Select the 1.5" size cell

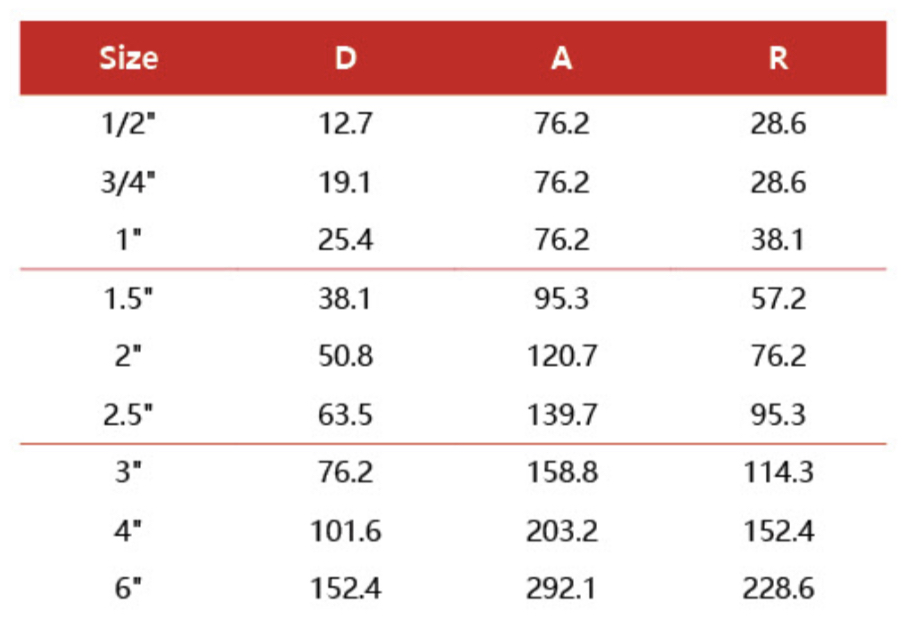click(129, 298)
